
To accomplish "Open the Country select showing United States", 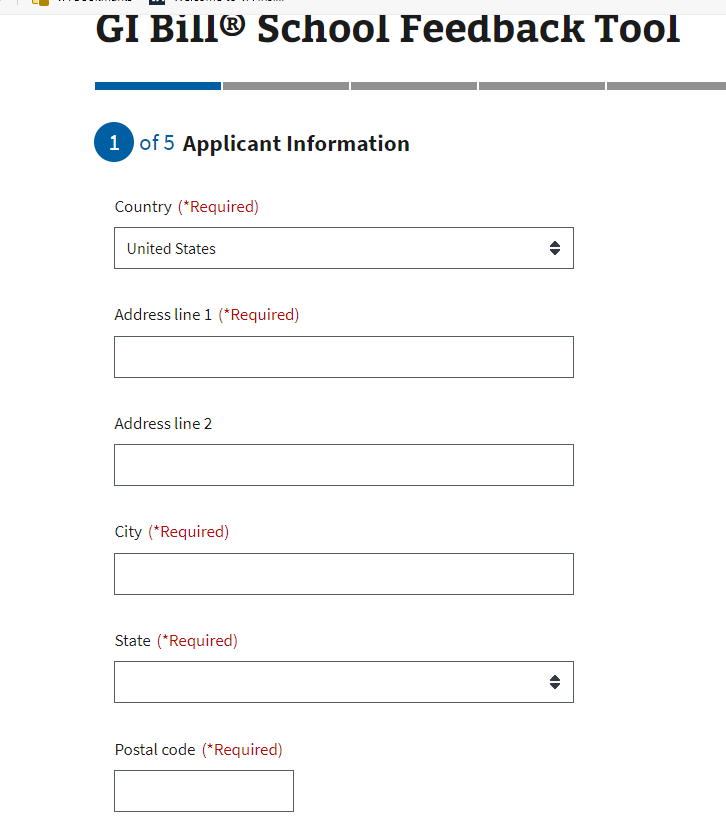I will [330, 248].
